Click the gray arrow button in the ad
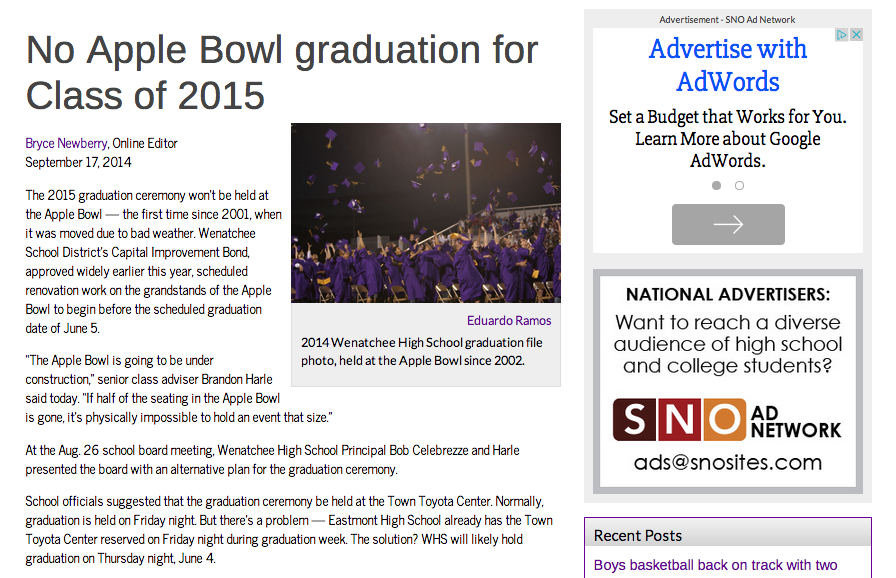The height and width of the screenshot is (578, 896). point(728,225)
